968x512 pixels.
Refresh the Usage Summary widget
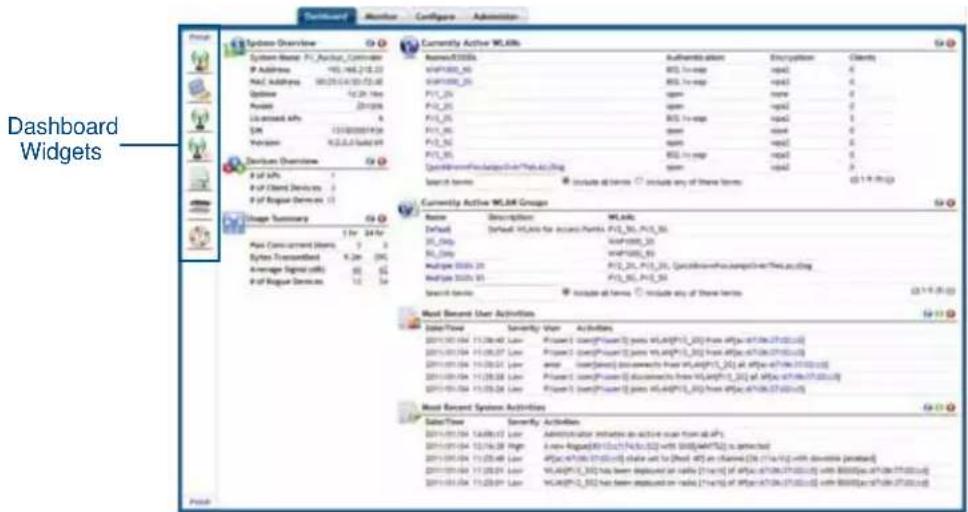tap(370, 219)
